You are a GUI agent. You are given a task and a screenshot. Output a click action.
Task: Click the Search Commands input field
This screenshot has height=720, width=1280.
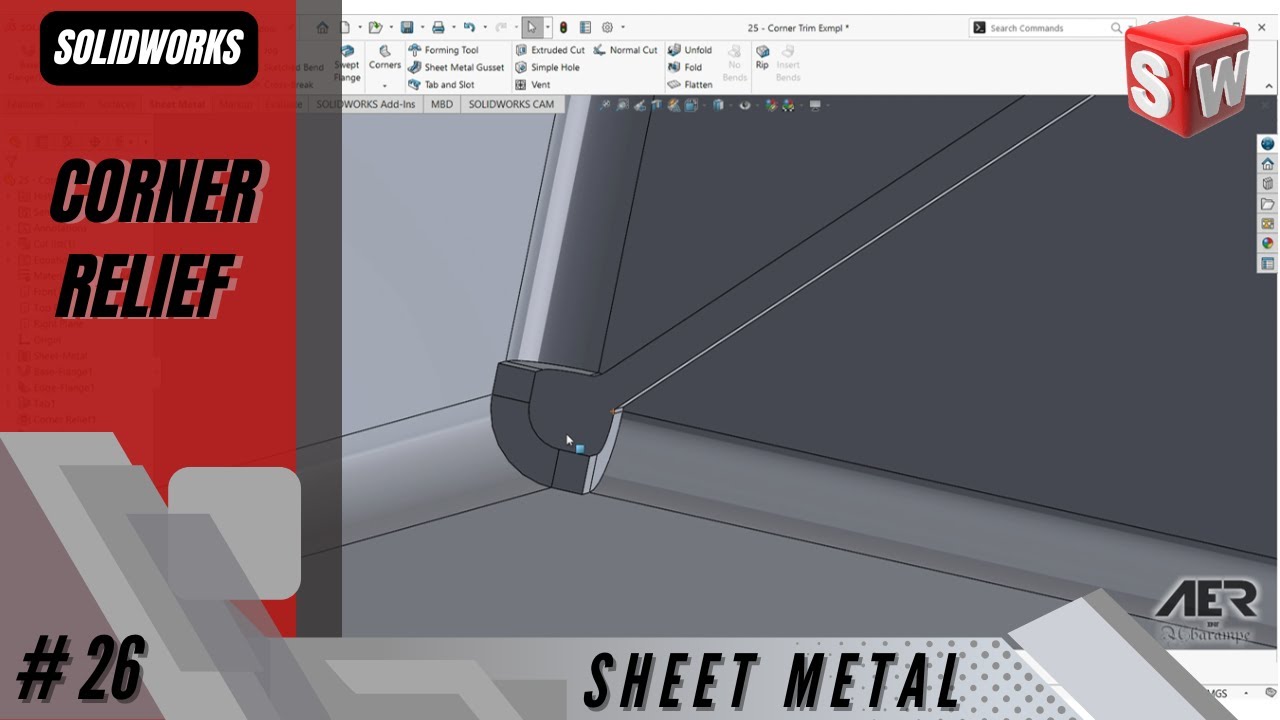(1048, 28)
